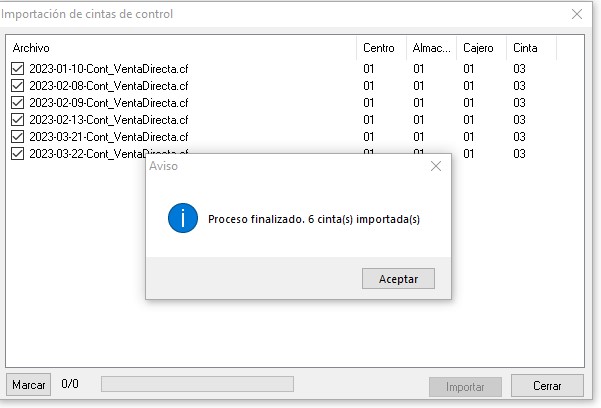Click the Almac... column header
This screenshot has width=601, height=408.
pyautogui.click(x=432, y=48)
